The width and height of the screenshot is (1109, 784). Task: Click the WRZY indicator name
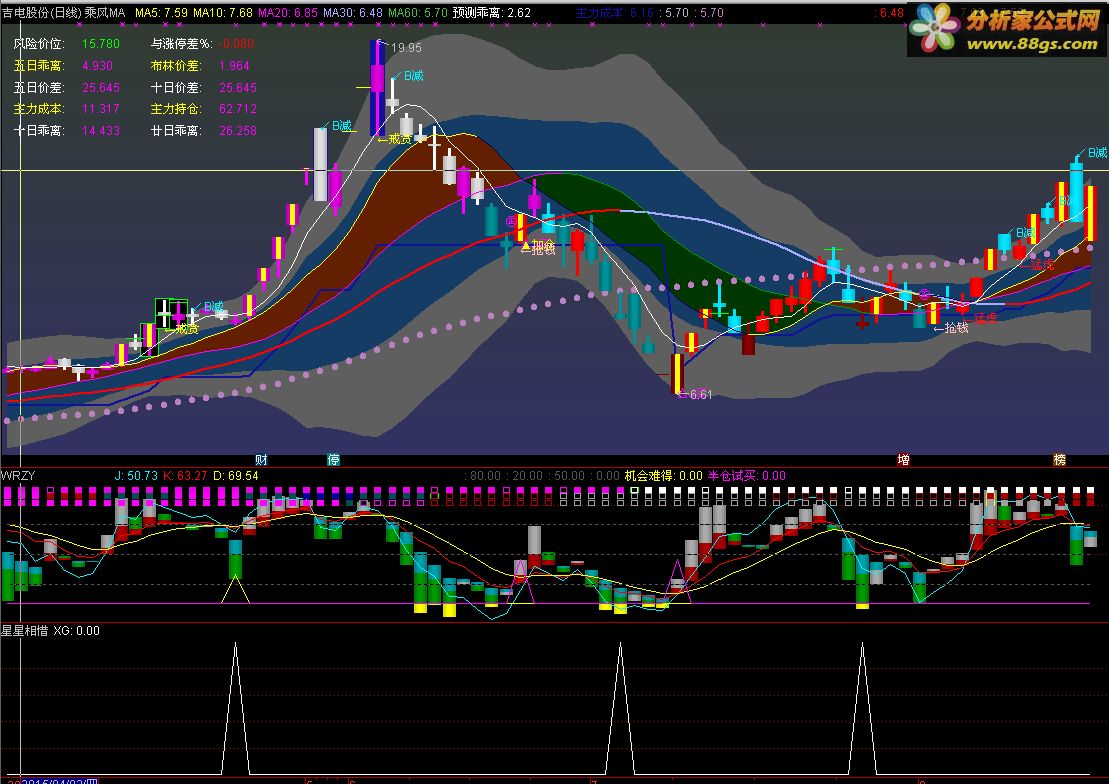click(18, 475)
